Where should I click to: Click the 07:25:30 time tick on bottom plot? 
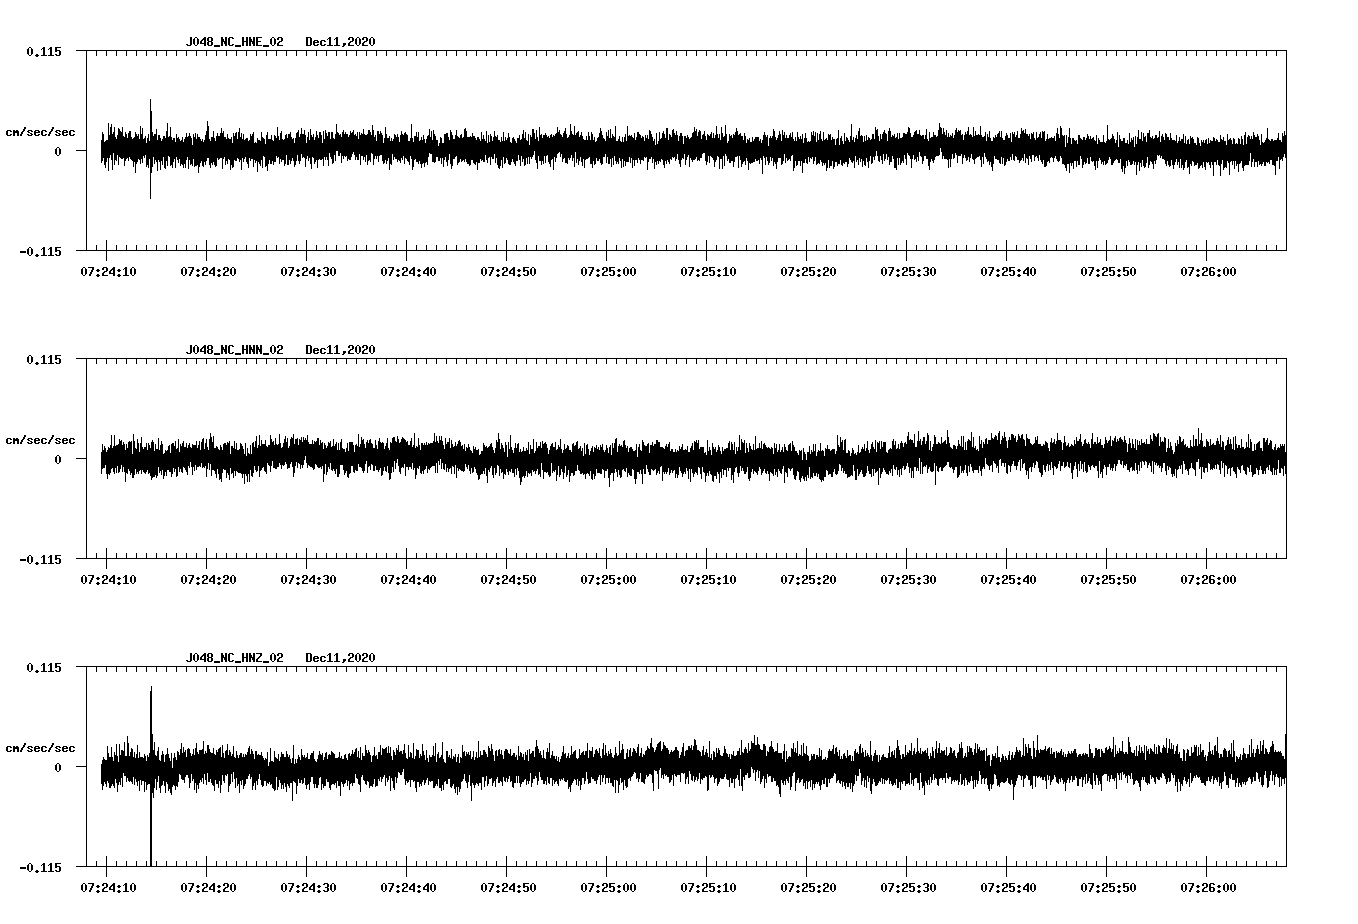(906, 886)
